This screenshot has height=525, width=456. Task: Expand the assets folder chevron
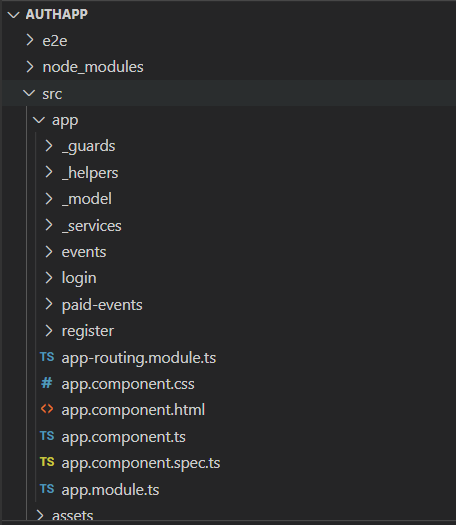[40, 515]
